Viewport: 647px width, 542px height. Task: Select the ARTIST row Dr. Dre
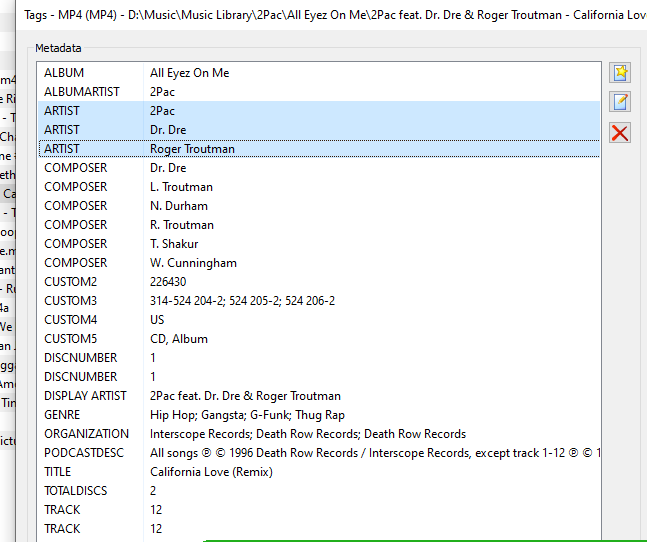pyautogui.click(x=319, y=130)
